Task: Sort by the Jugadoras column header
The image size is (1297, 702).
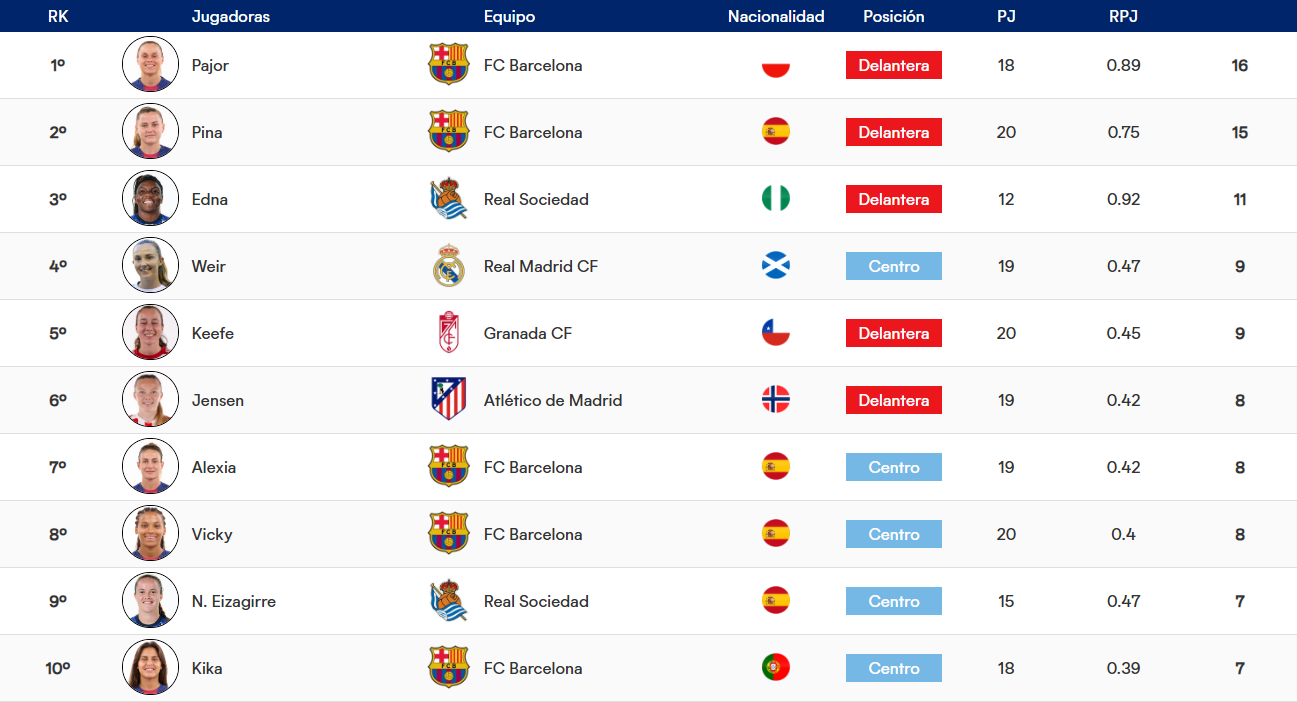Action: coord(231,17)
